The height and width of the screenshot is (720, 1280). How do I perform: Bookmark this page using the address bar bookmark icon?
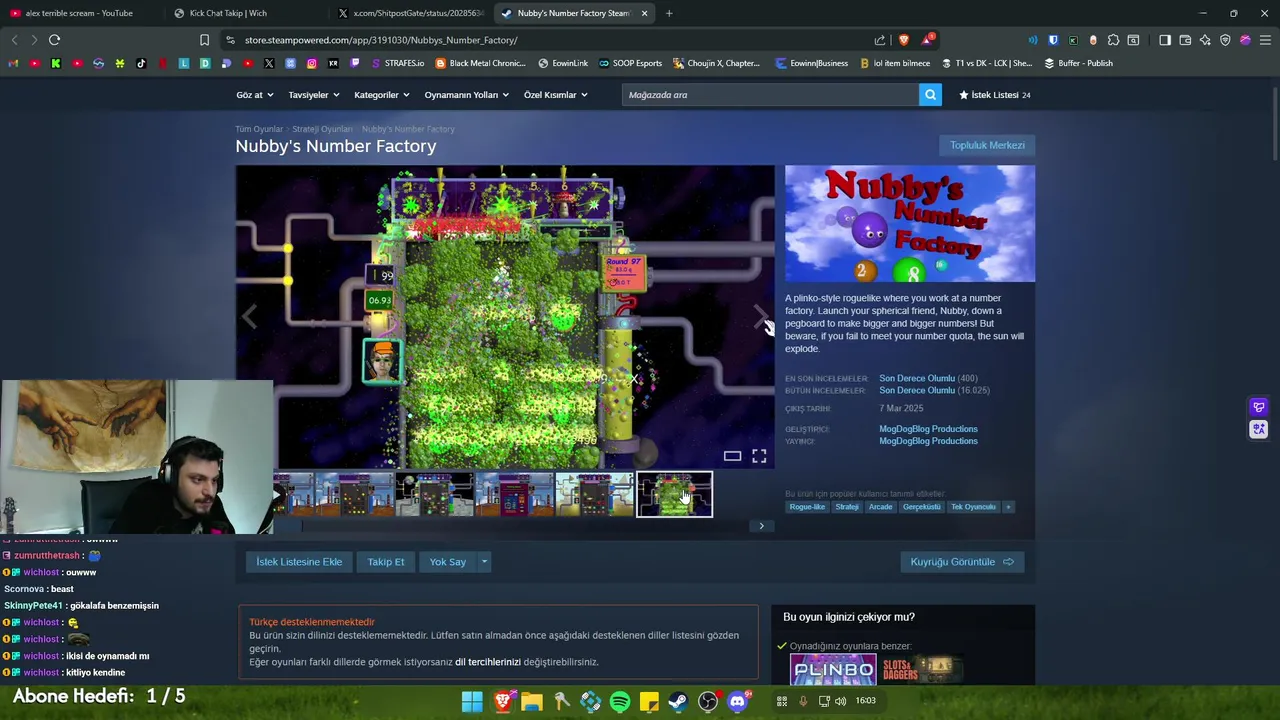tap(204, 40)
